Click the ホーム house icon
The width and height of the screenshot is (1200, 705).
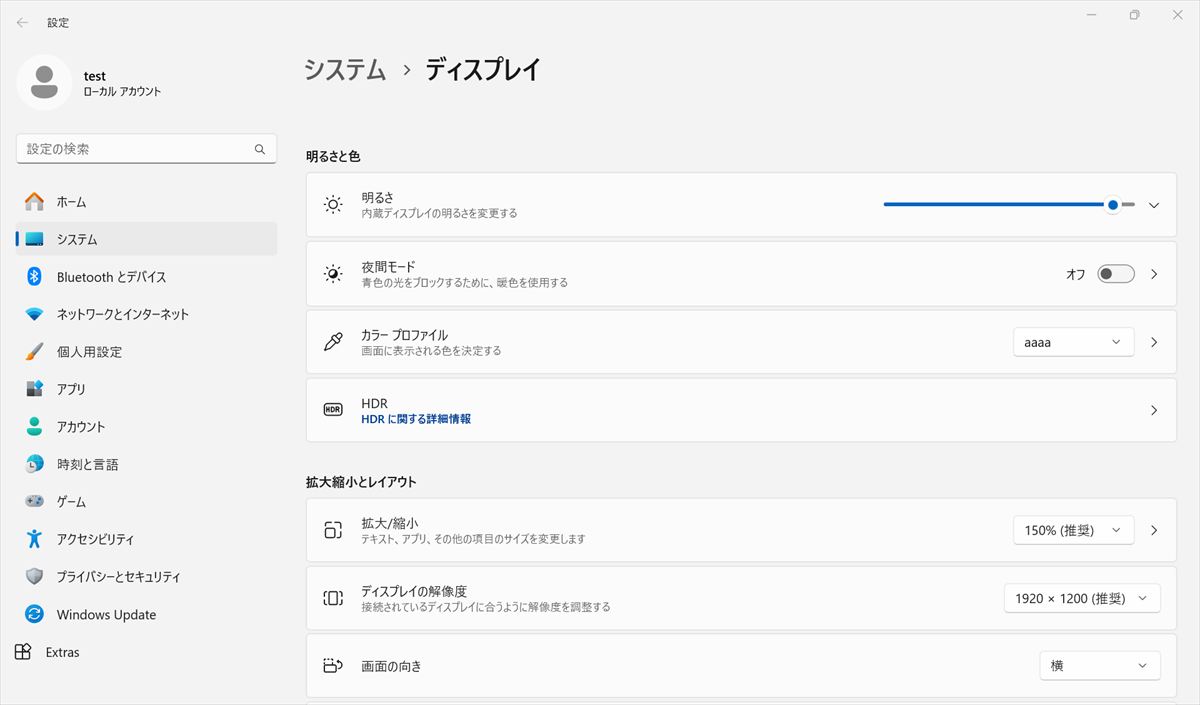click(x=35, y=202)
